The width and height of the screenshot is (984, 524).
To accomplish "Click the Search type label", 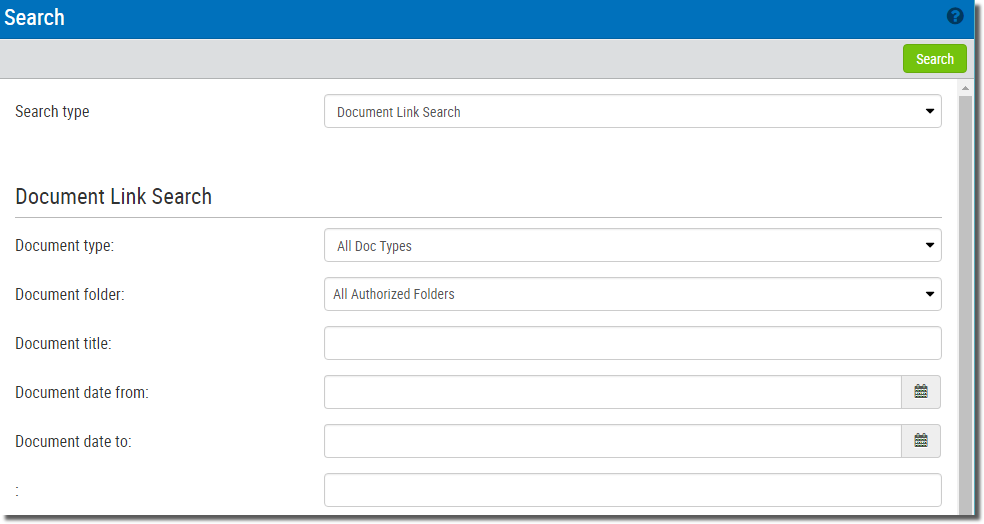I will click(x=52, y=112).
